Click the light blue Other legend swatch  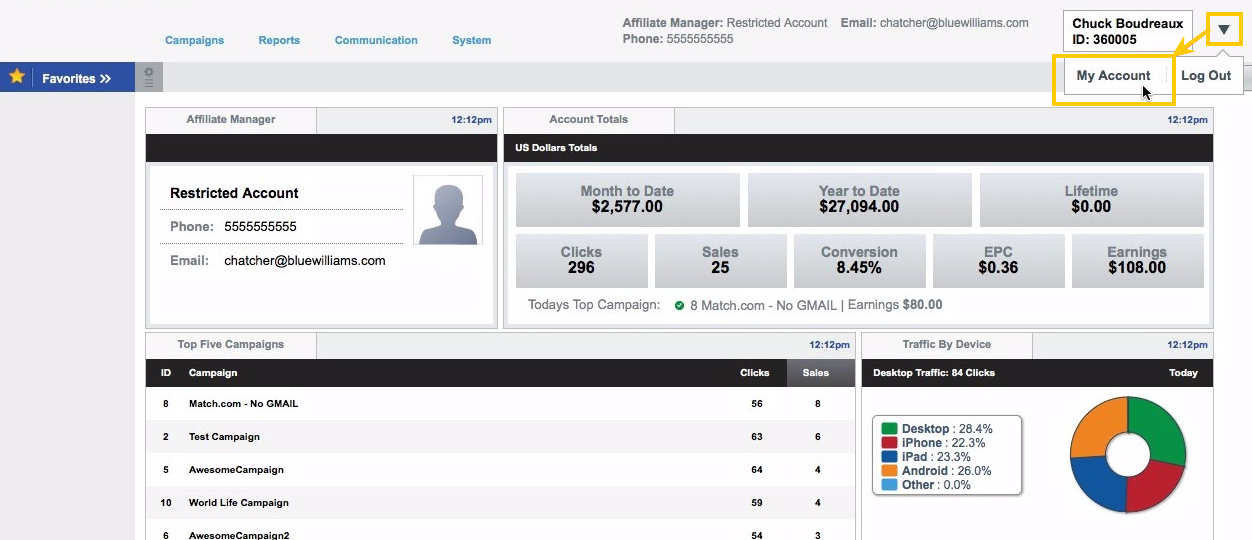coord(889,485)
